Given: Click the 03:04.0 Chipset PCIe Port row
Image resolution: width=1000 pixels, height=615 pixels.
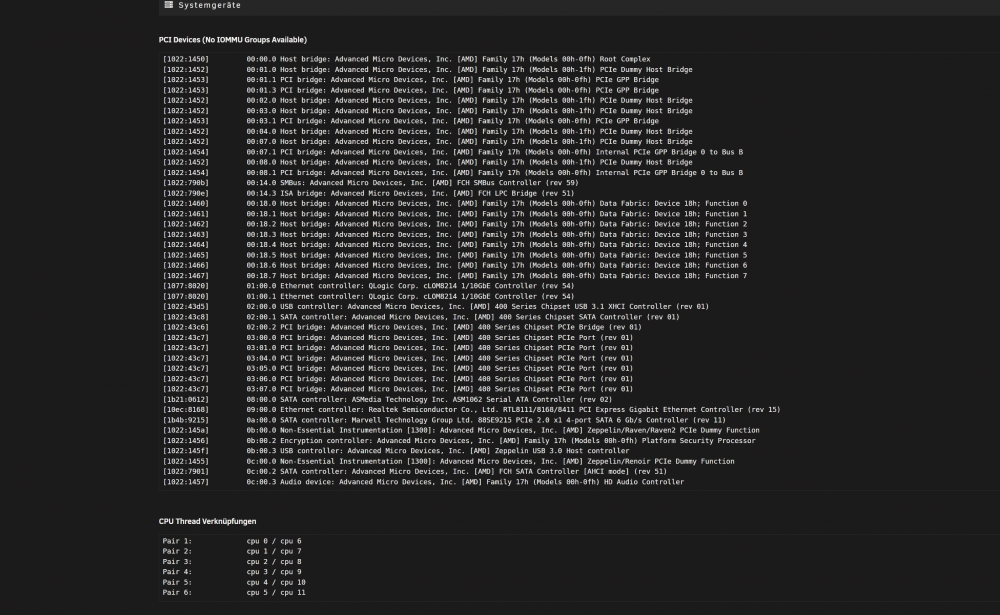Looking at the screenshot, I should [397, 358].
